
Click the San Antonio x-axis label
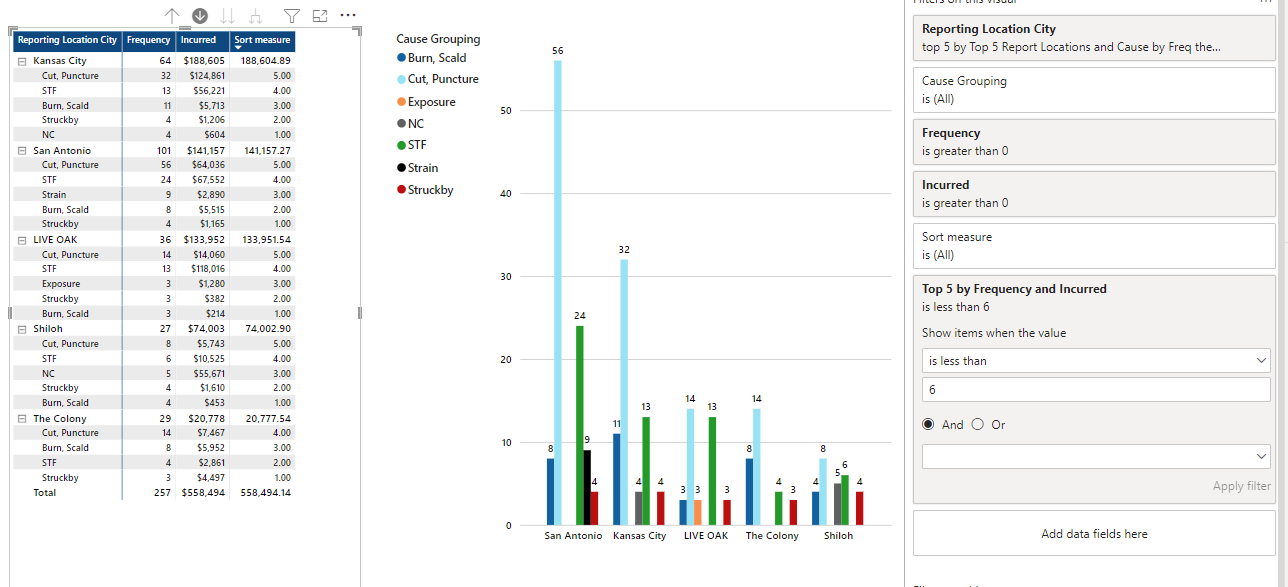point(573,536)
